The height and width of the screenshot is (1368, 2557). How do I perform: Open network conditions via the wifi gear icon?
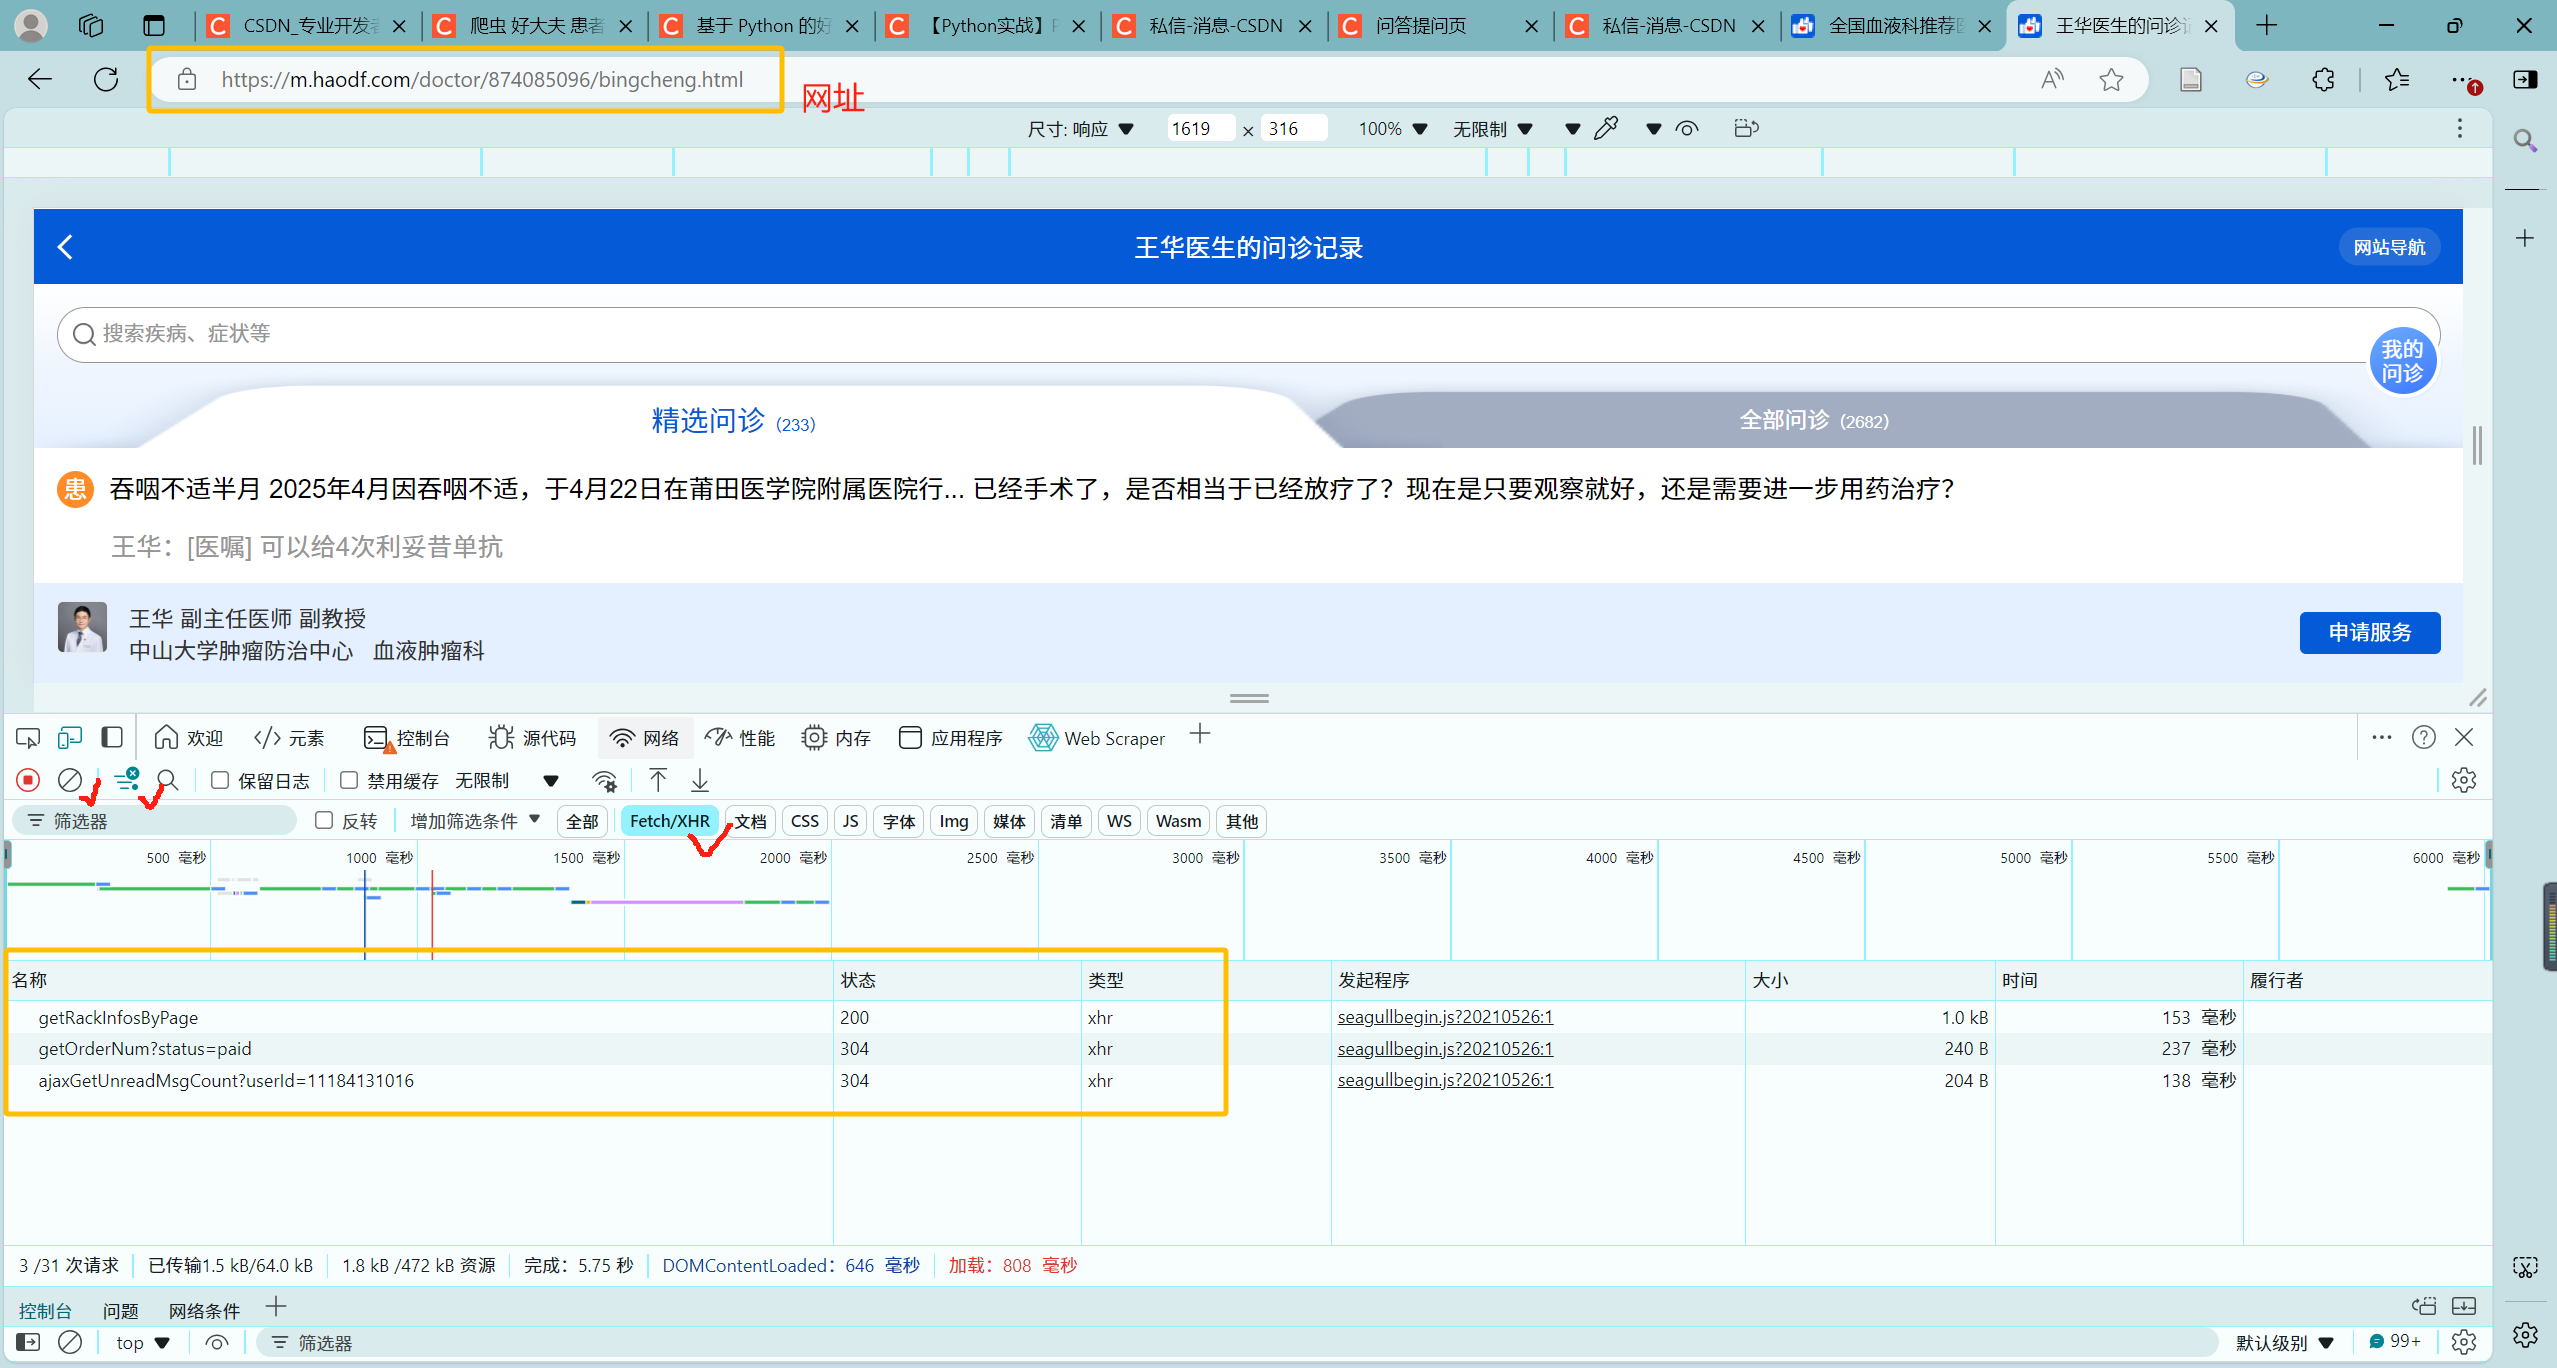click(x=605, y=780)
